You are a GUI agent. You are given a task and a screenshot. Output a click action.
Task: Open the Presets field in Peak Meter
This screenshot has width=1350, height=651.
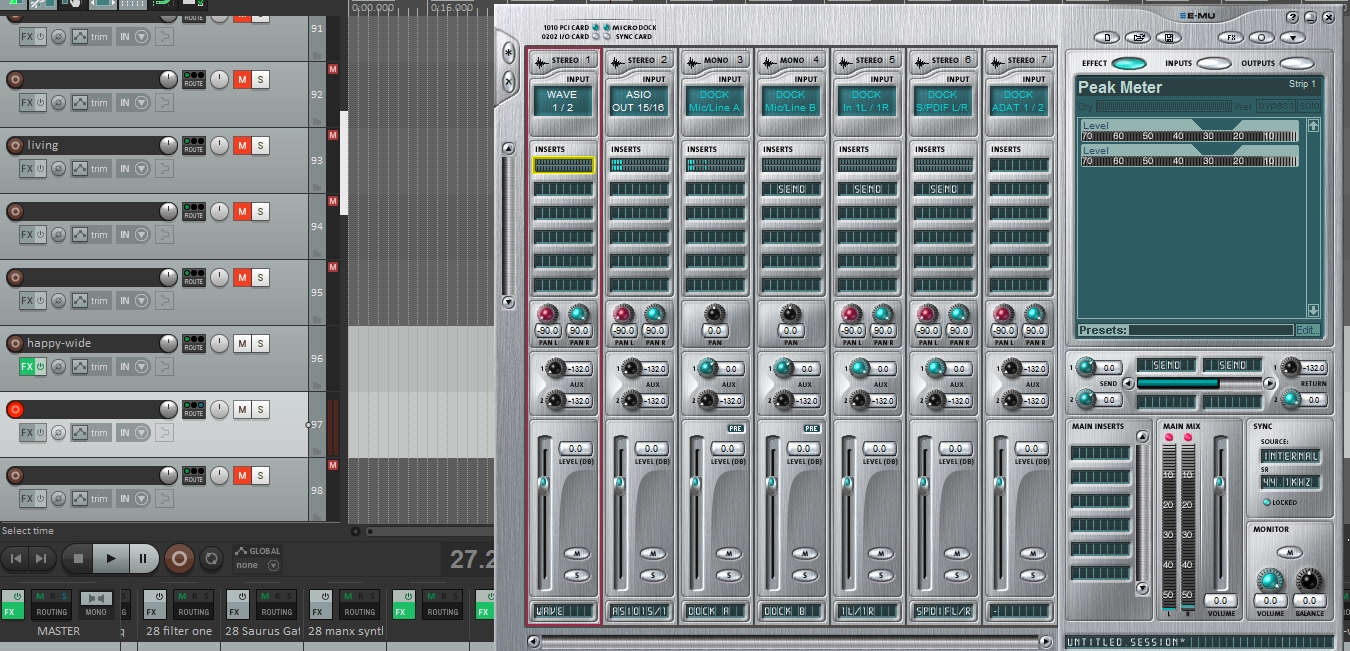1210,330
